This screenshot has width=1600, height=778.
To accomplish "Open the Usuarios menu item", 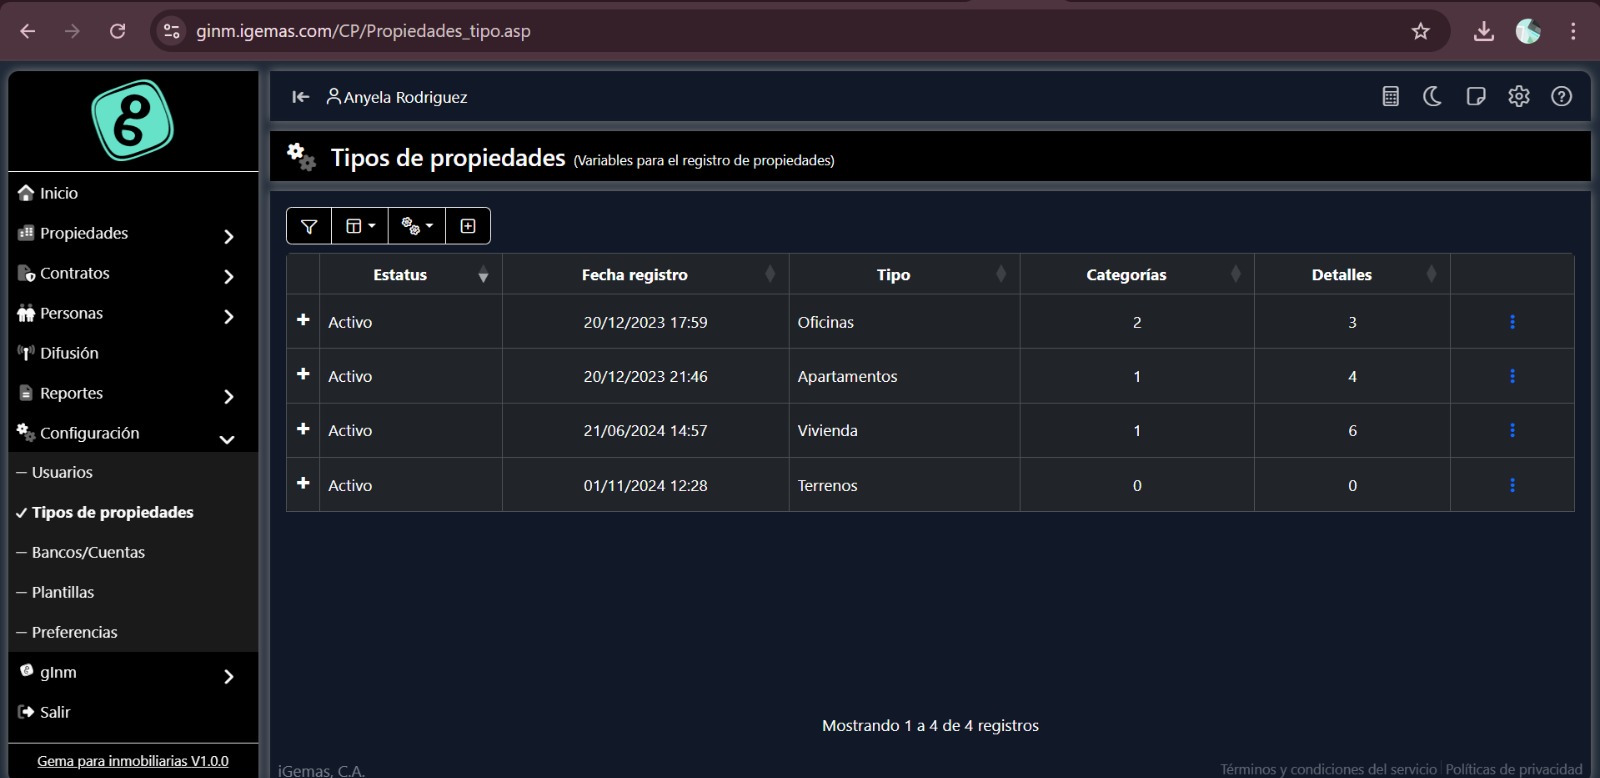I will (62, 472).
